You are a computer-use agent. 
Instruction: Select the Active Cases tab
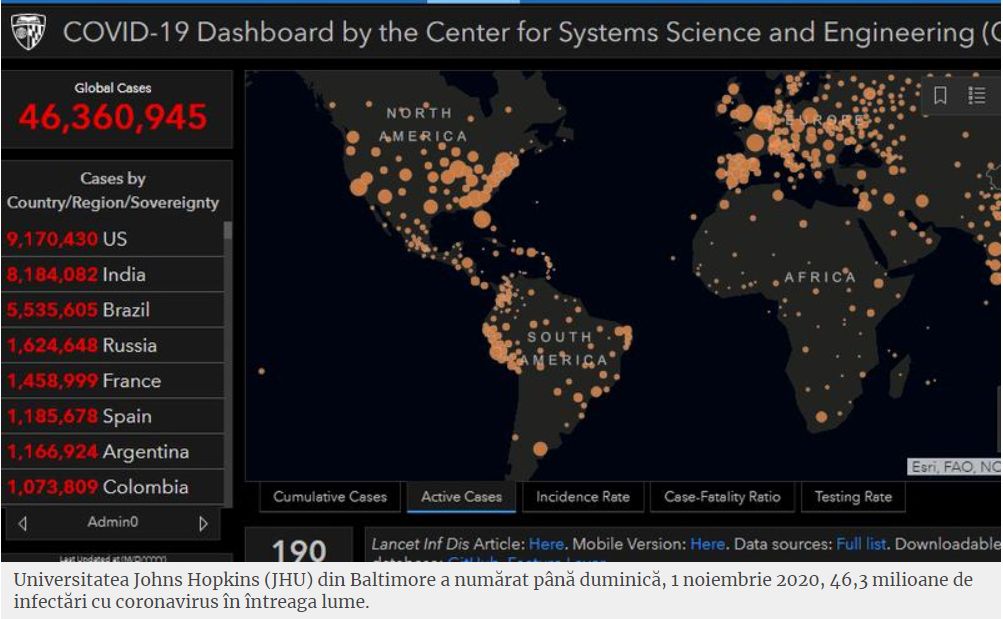(x=461, y=497)
